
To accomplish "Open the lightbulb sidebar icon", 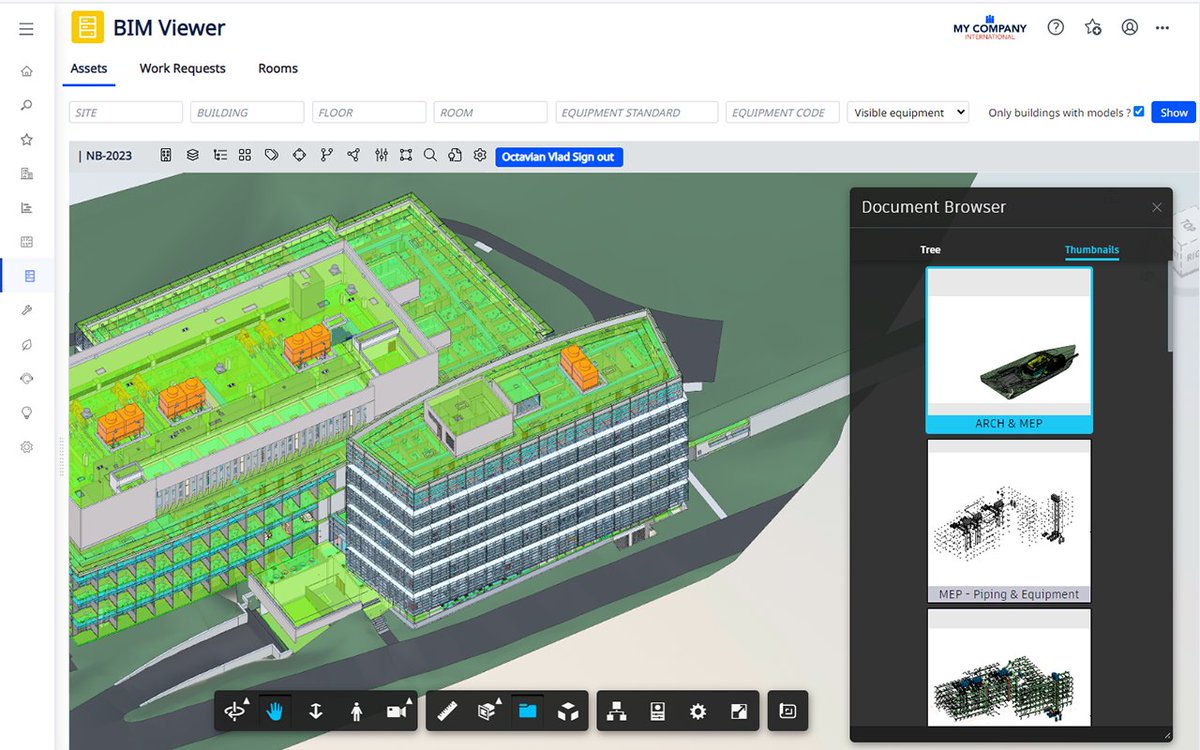I will [x=27, y=412].
